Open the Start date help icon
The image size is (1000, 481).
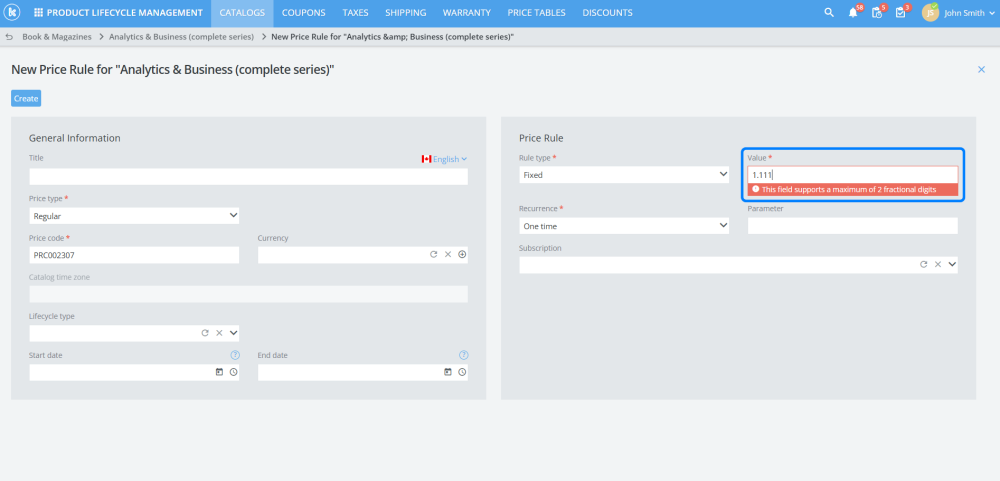(x=235, y=355)
